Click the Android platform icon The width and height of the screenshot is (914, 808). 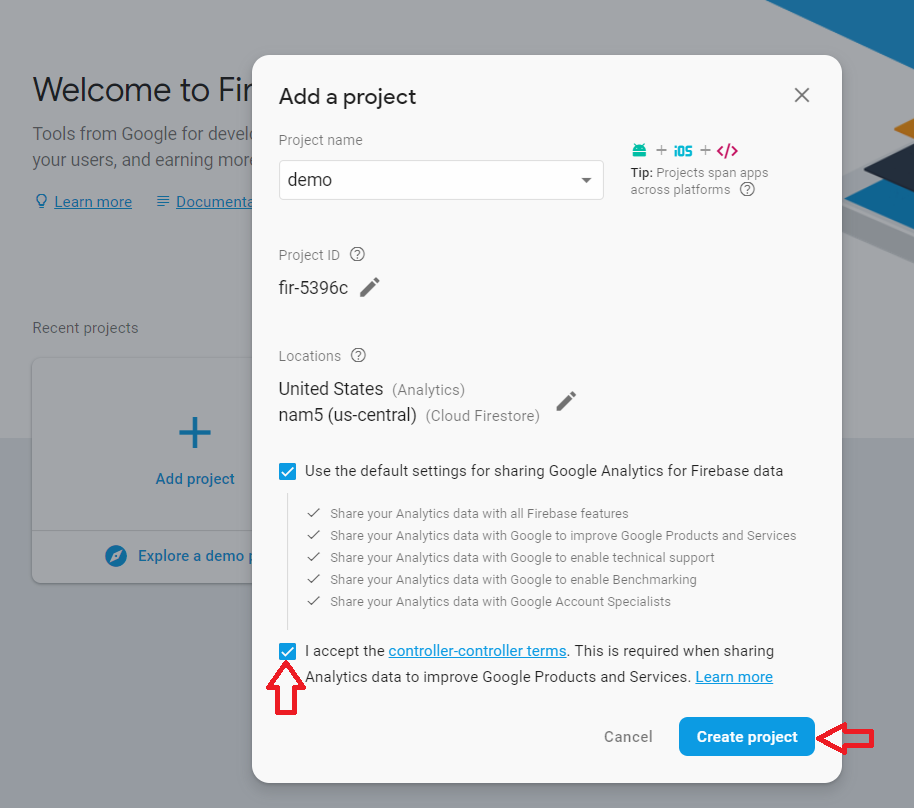click(x=639, y=151)
